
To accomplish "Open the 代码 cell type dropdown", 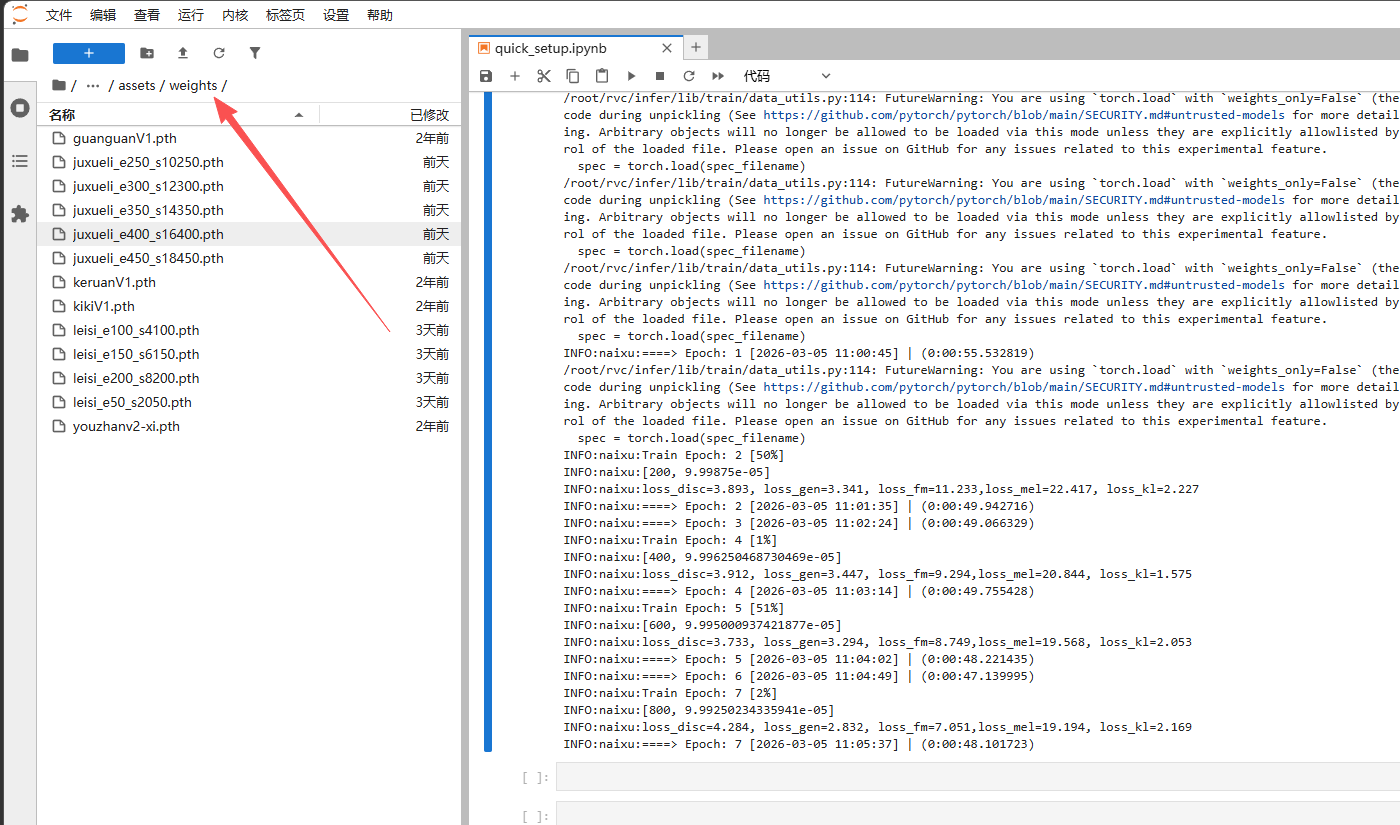I will point(787,76).
